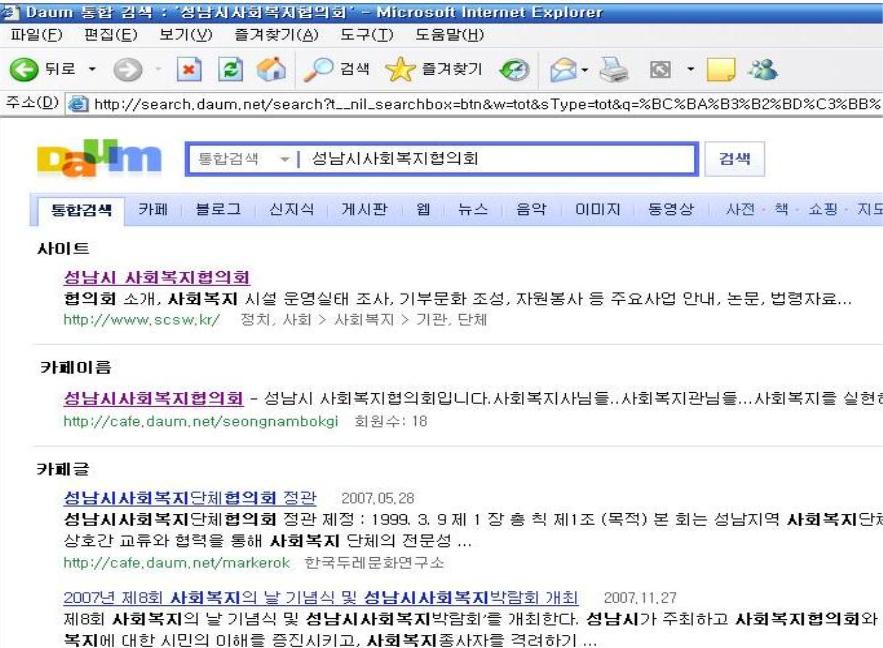
Task: Switch to the 블로그 tab
Action: (218, 209)
